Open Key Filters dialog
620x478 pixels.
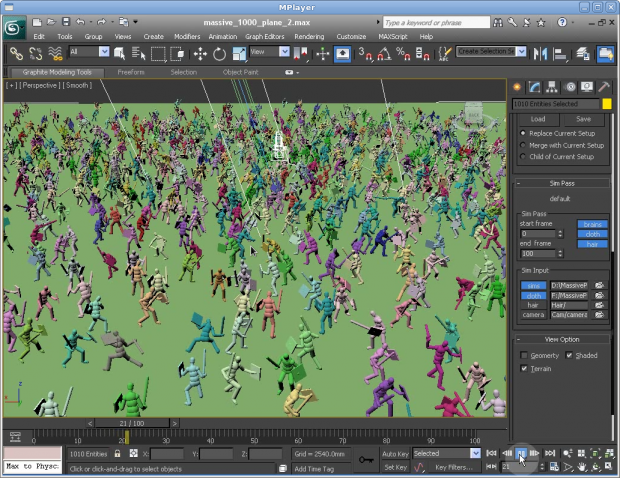click(x=454, y=467)
